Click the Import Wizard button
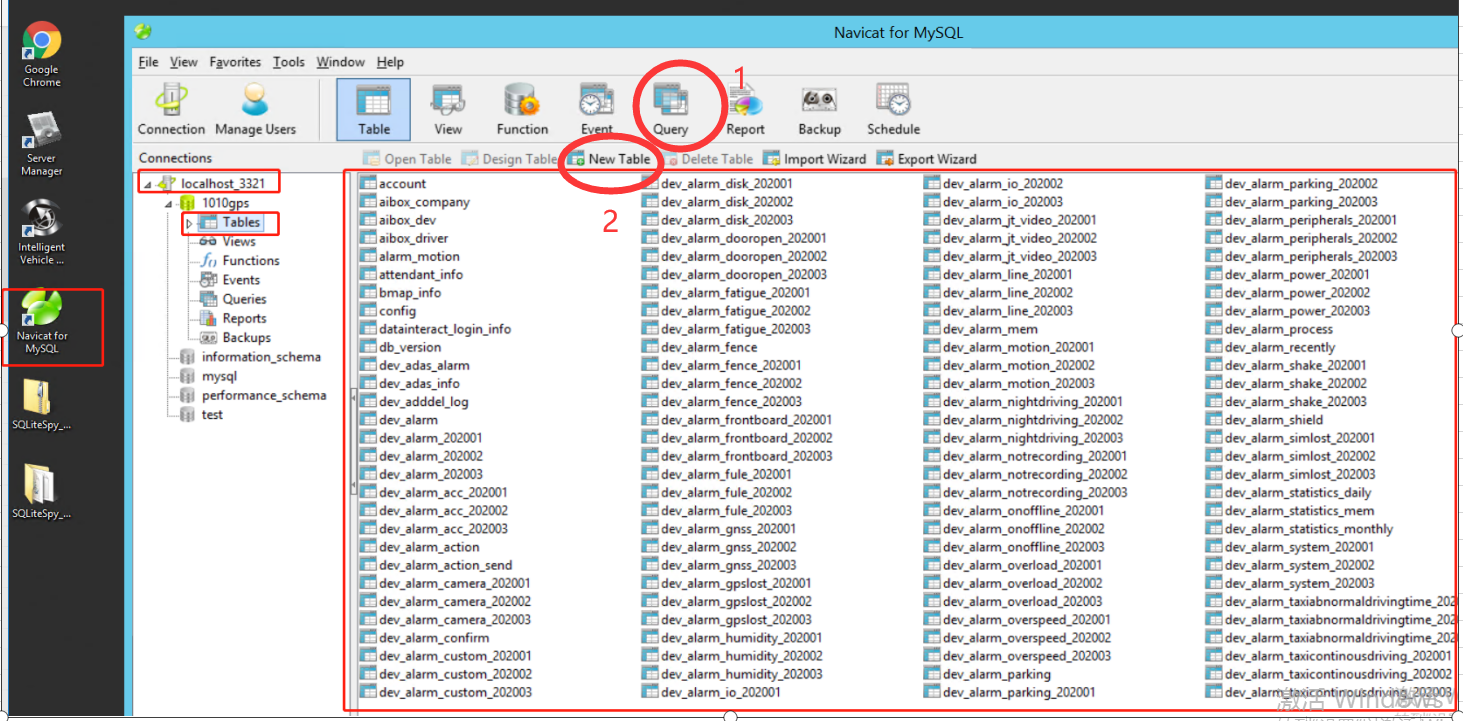 814,158
